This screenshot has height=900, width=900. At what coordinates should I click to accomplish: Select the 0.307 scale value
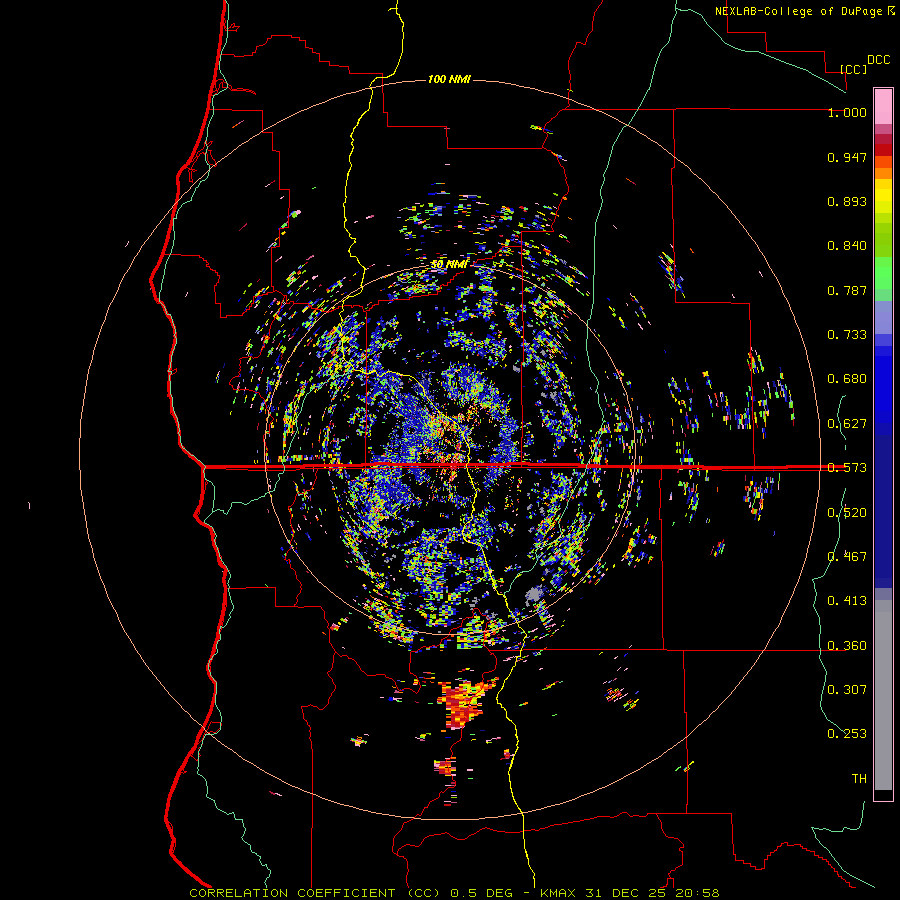click(x=847, y=690)
